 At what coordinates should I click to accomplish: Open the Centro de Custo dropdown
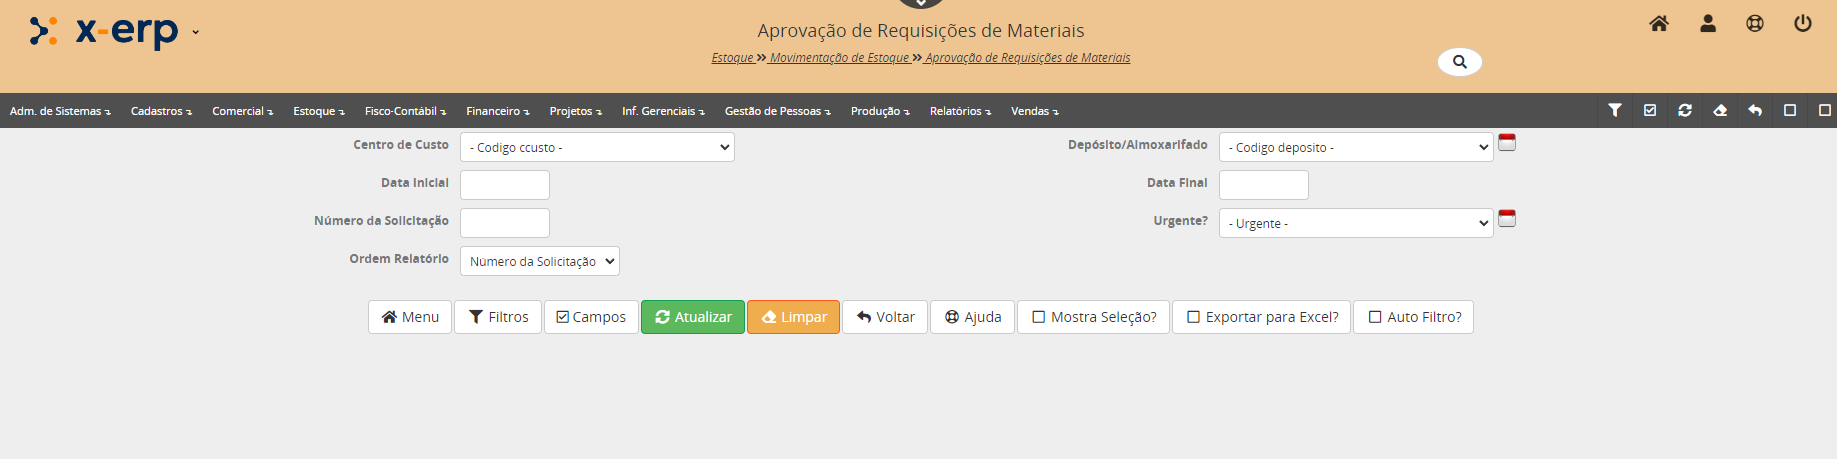pyautogui.click(x=597, y=147)
